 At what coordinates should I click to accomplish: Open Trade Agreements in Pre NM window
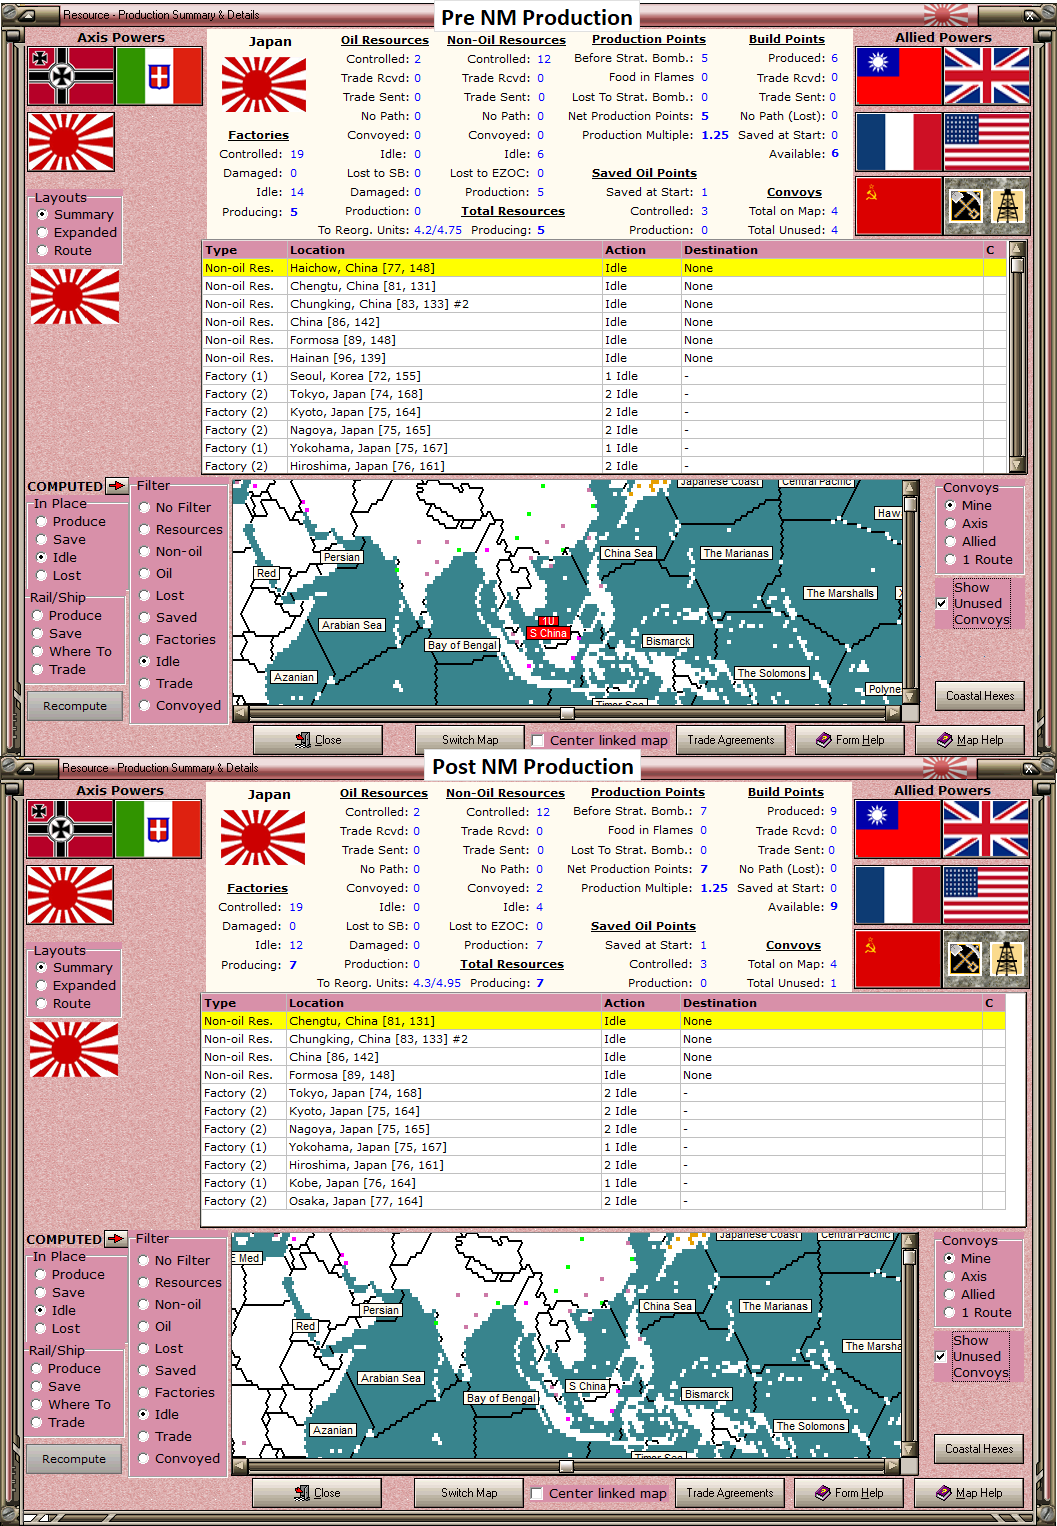coord(731,740)
